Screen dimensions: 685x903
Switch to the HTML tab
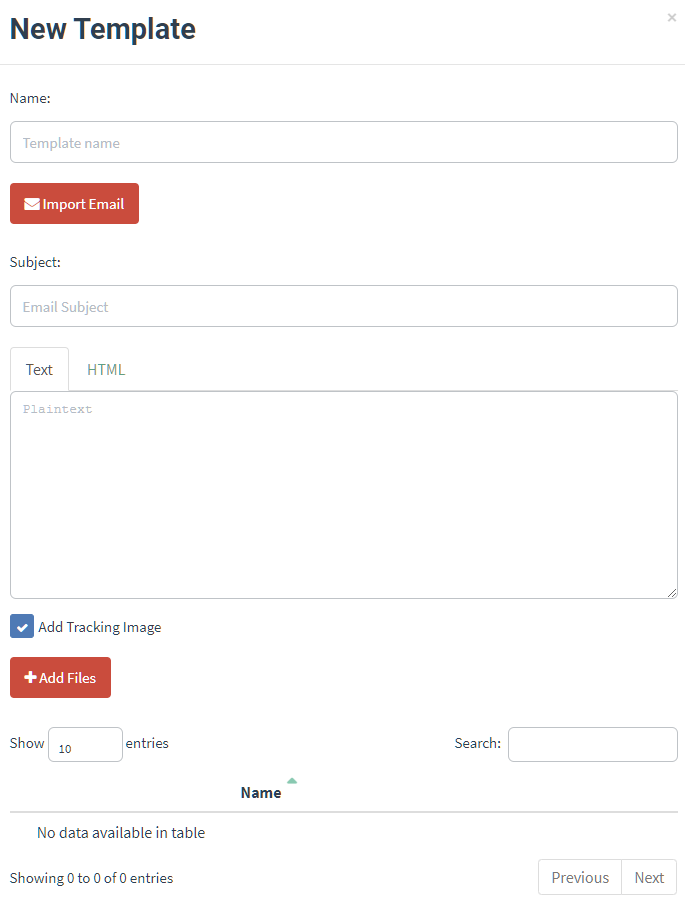point(105,369)
